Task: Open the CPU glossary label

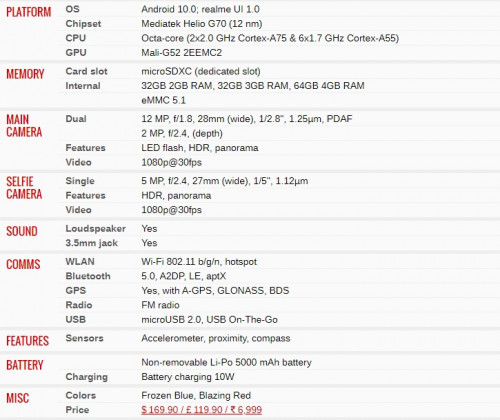Action: click(76, 38)
